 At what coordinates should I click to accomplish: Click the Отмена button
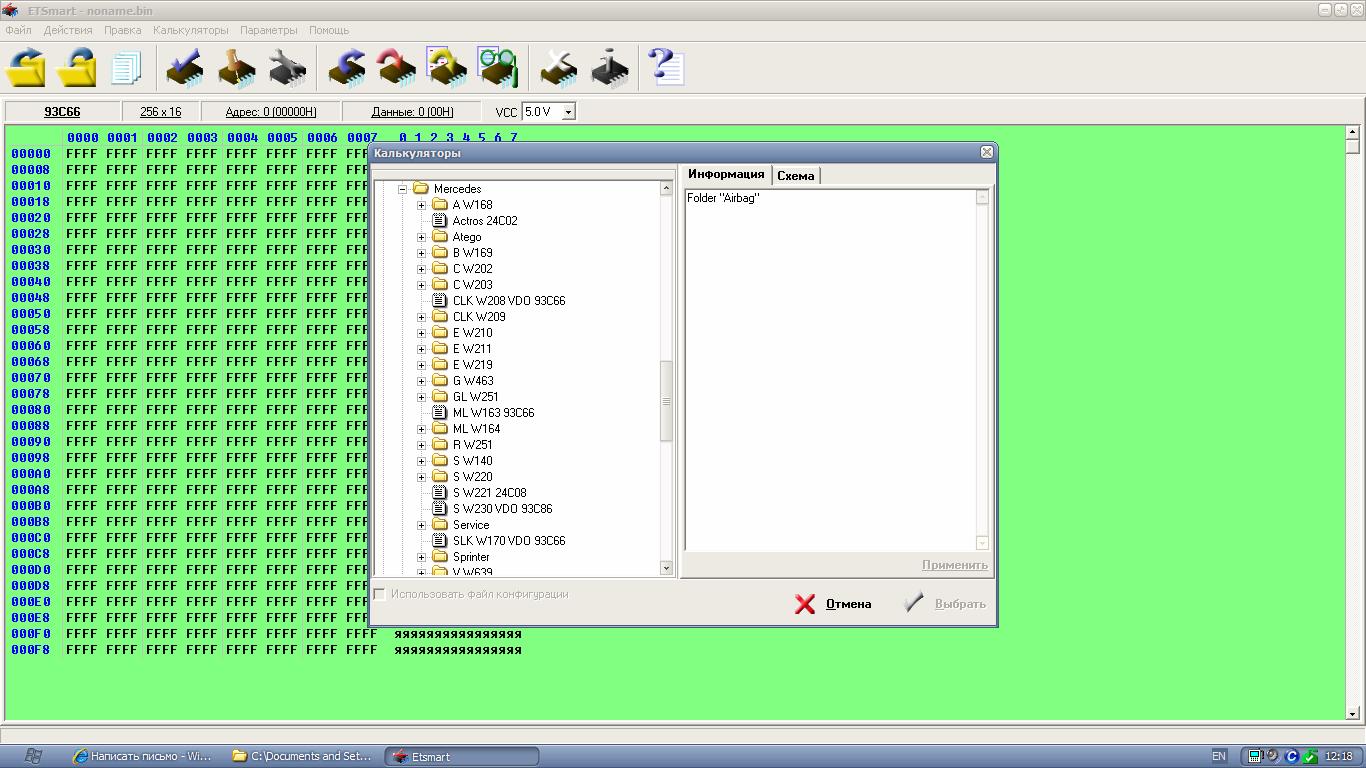[x=833, y=604]
